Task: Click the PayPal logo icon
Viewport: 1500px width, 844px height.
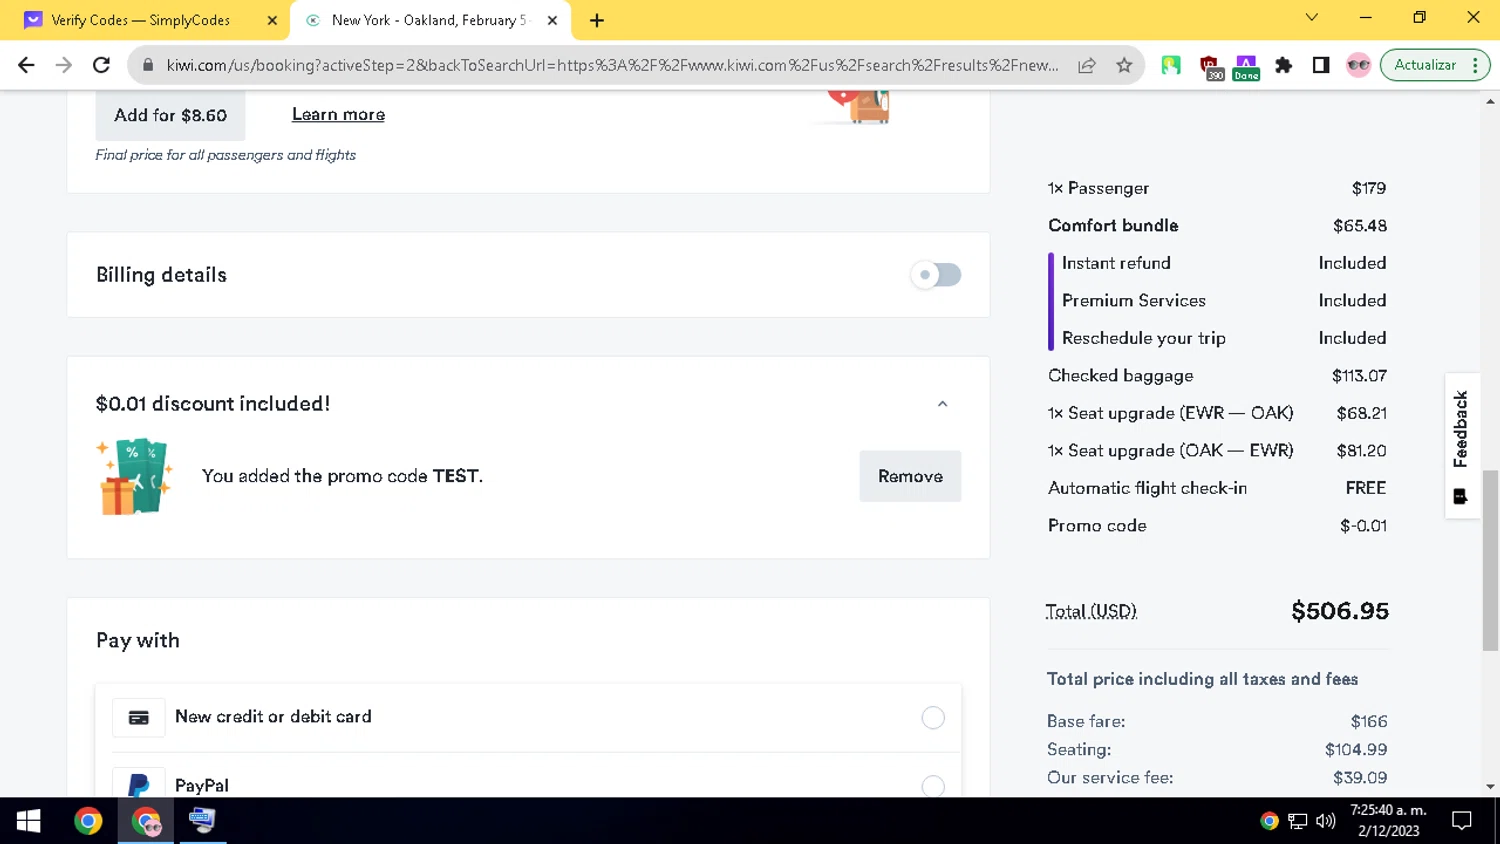Action: click(x=139, y=785)
